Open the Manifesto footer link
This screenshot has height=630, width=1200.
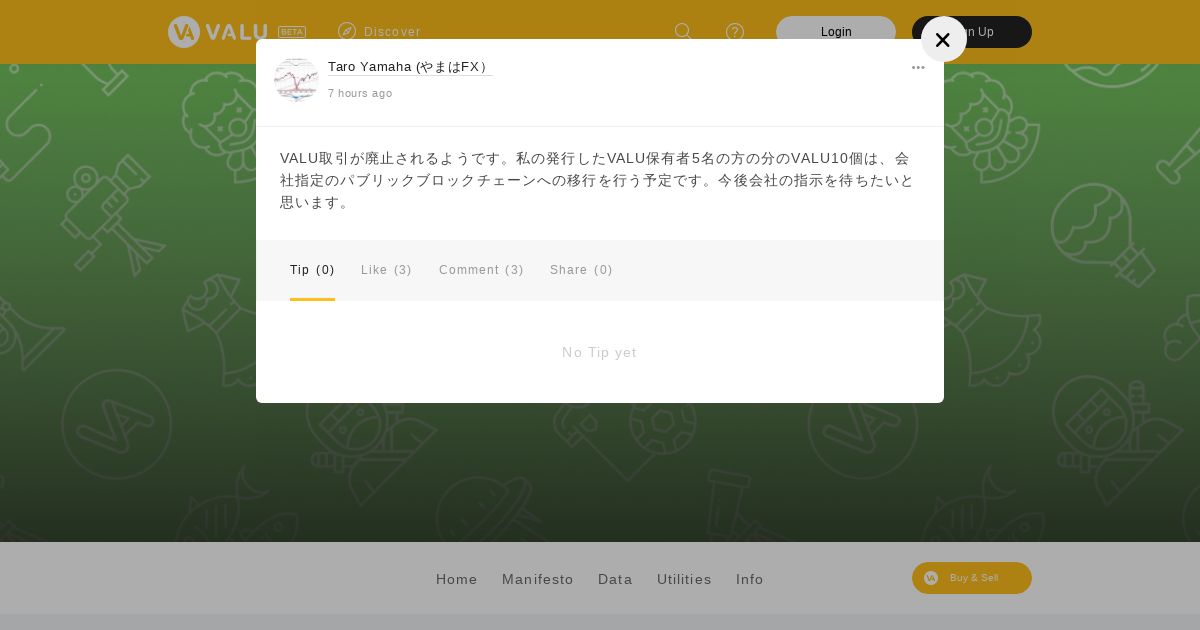pos(538,579)
